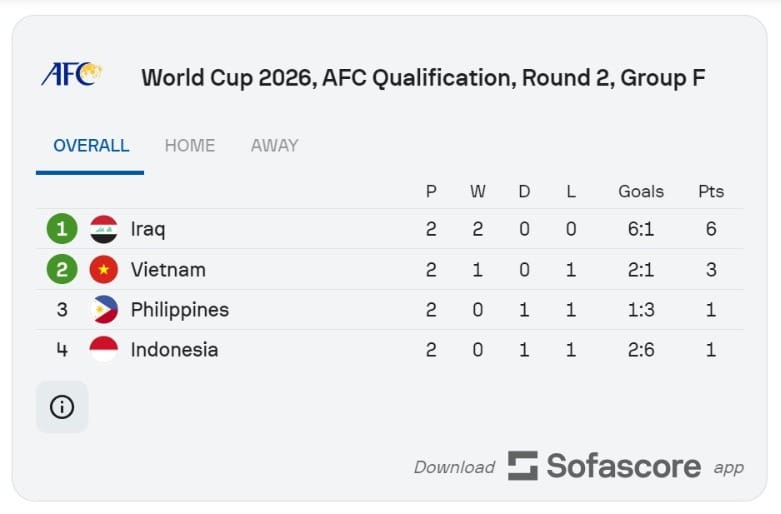
Task: Click the Goals column header
Action: (641, 191)
